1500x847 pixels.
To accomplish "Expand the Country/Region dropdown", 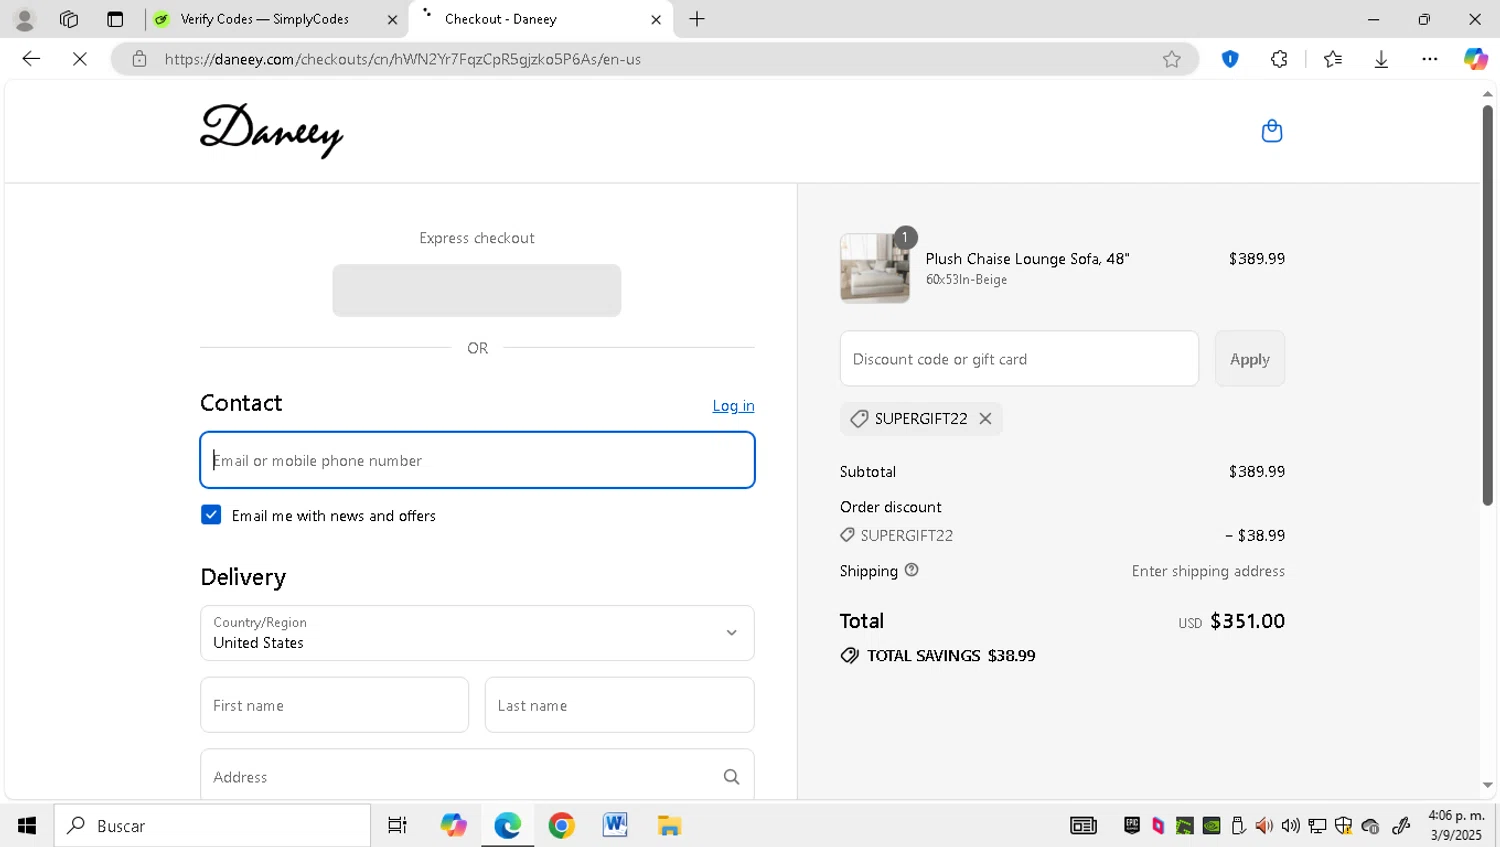I will (x=477, y=633).
